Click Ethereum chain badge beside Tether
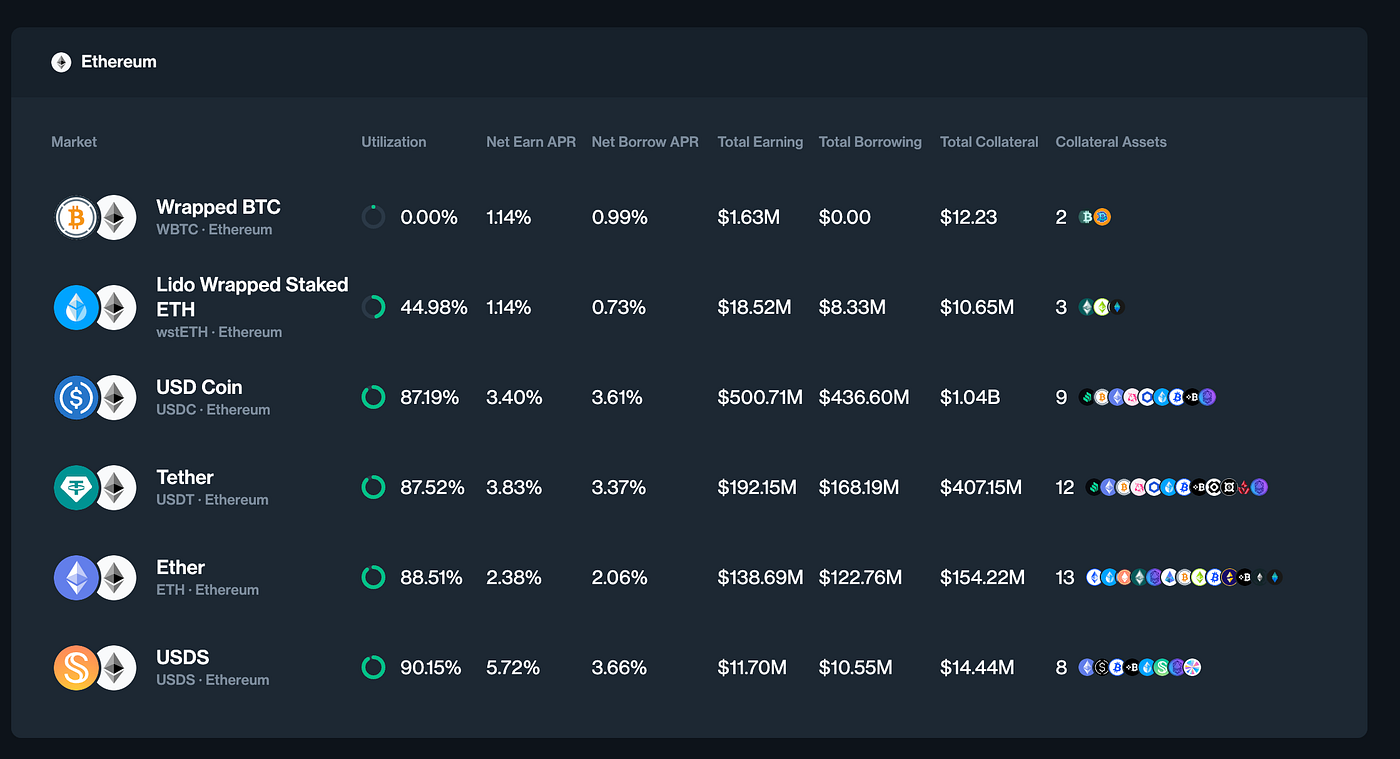 pos(115,487)
